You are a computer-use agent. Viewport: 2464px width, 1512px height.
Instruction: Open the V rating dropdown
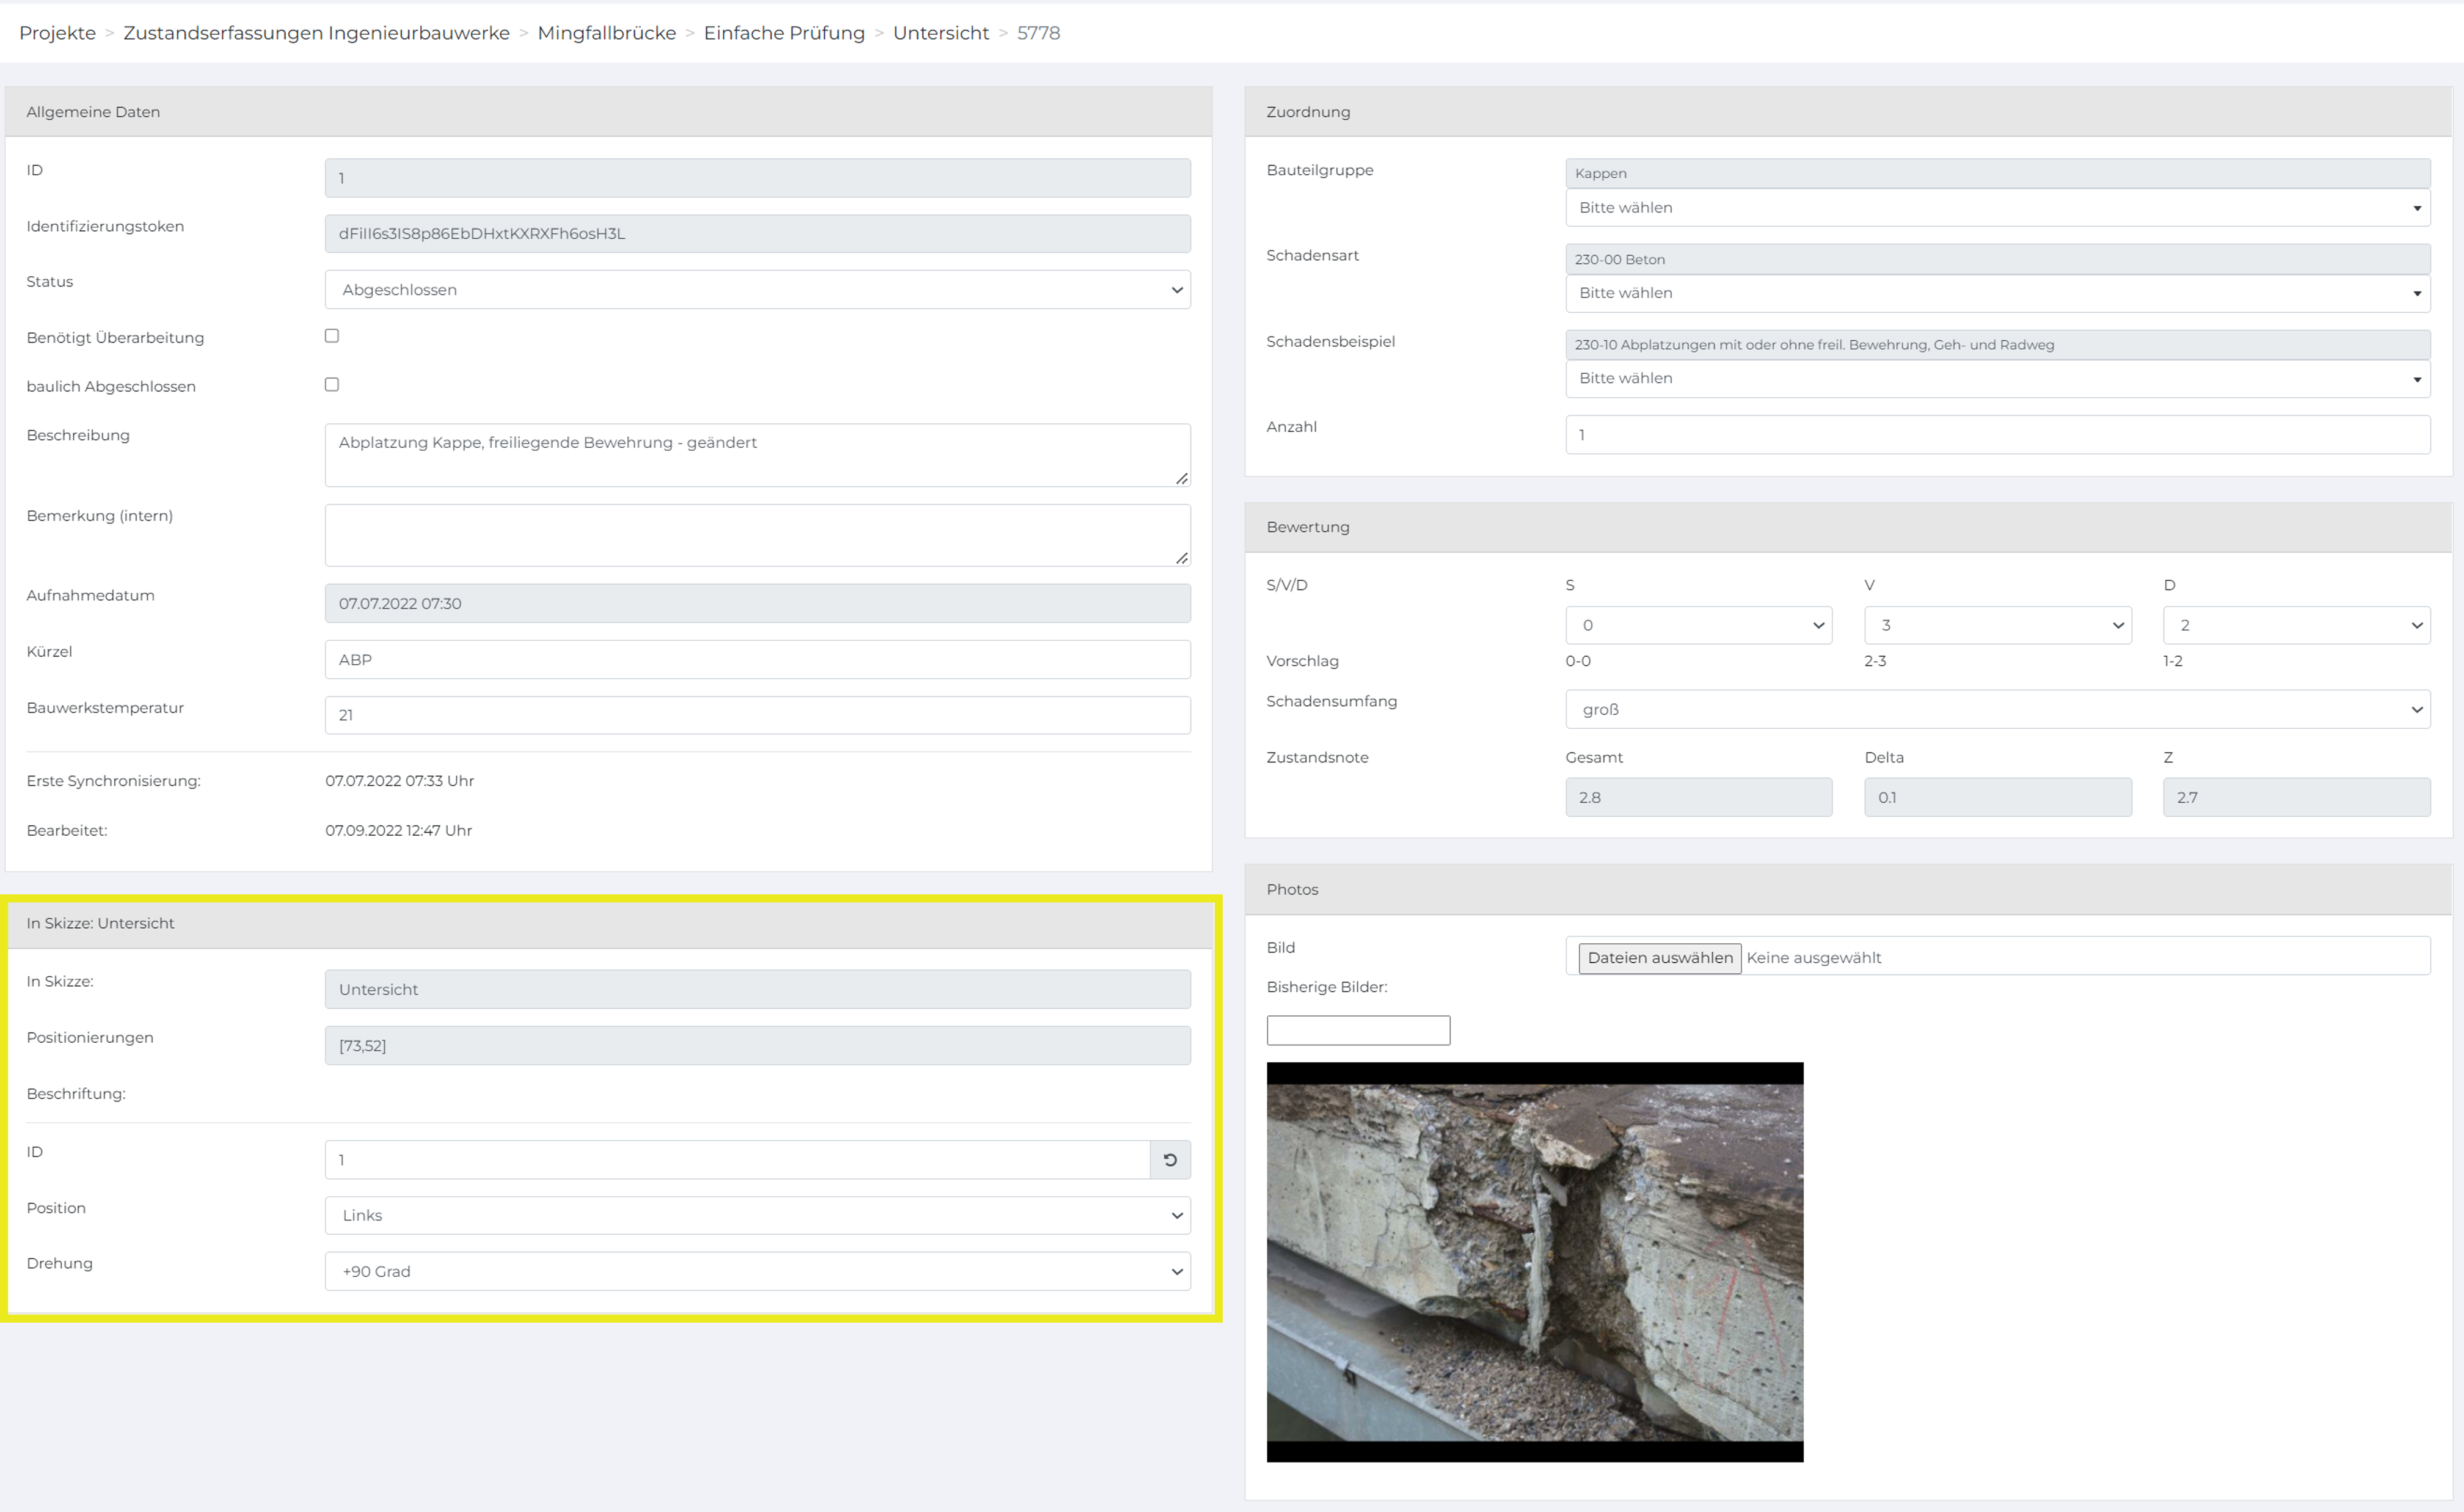click(x=1997, y=625)
